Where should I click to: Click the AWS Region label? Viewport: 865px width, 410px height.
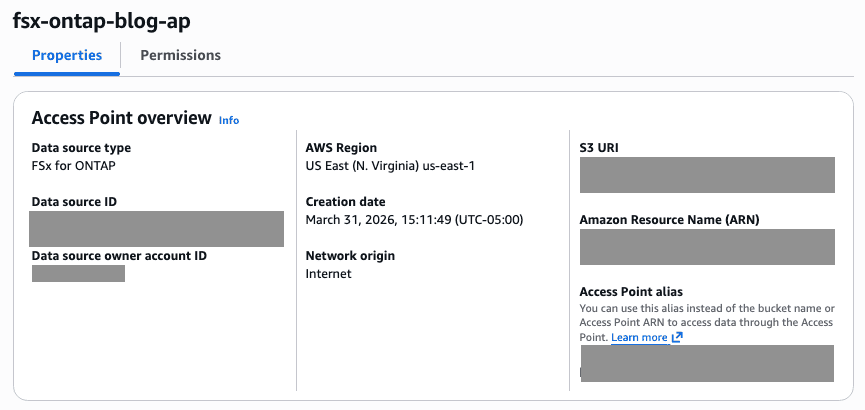pos(341,148)
